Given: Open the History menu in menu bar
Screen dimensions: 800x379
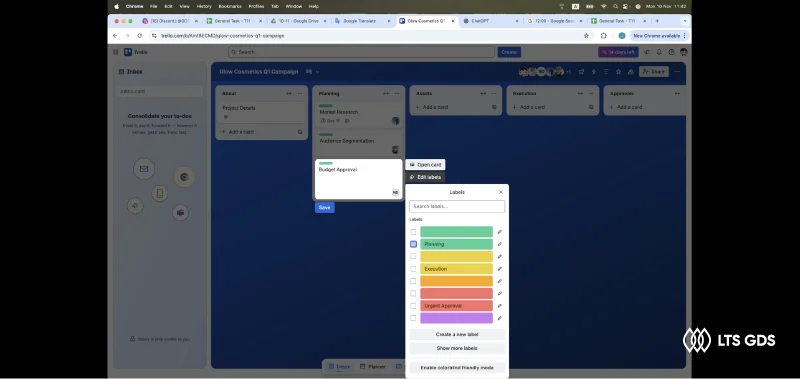Looking at the screenshot, I should (204, 7).
